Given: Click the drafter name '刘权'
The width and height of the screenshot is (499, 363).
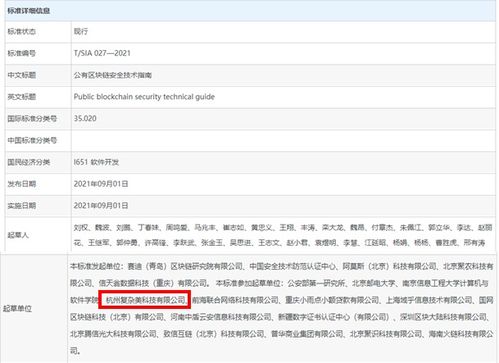Looking at the screenshot, I should click(81, 228).
